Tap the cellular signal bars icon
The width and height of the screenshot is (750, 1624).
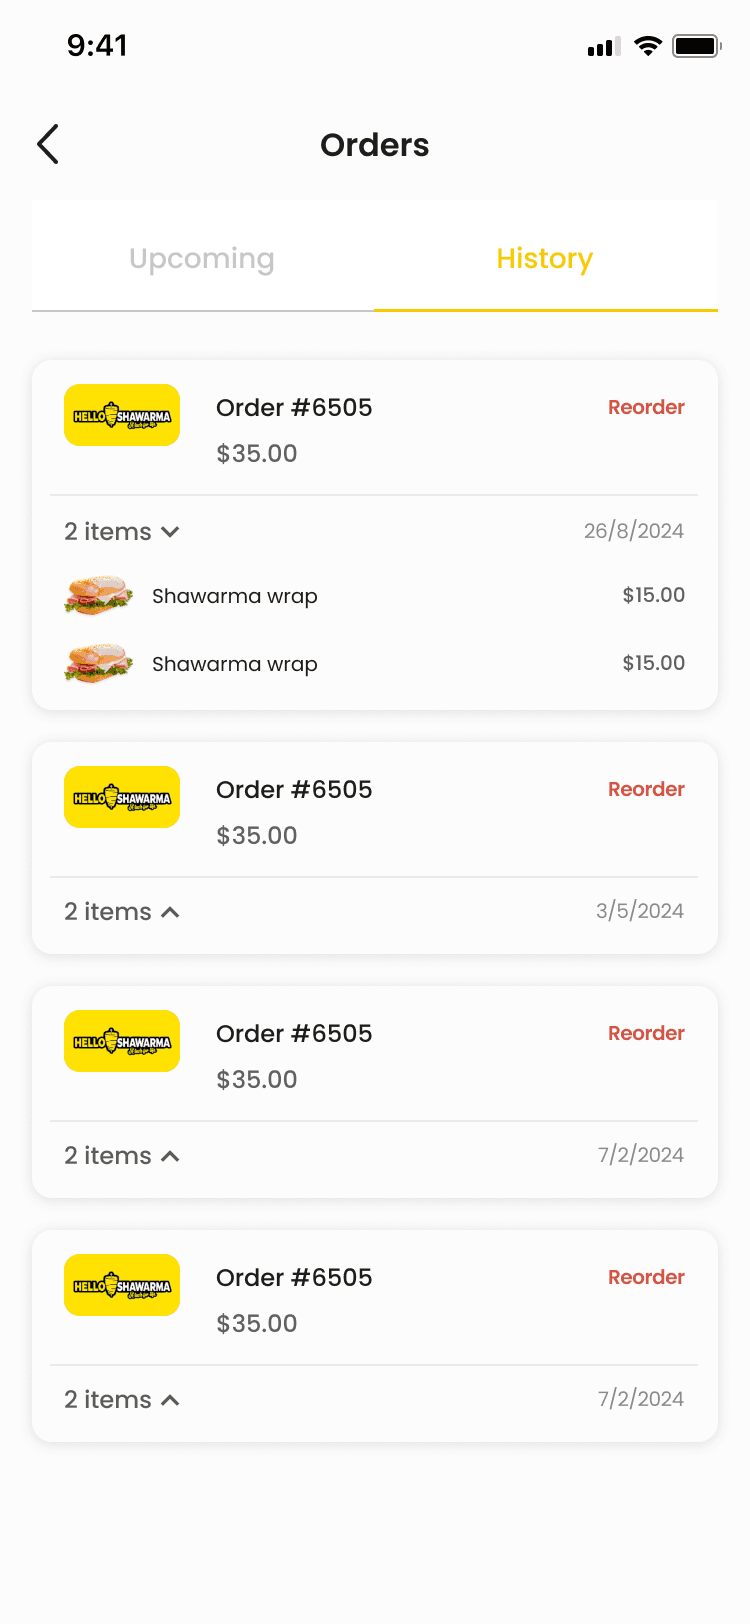[604, 47]
